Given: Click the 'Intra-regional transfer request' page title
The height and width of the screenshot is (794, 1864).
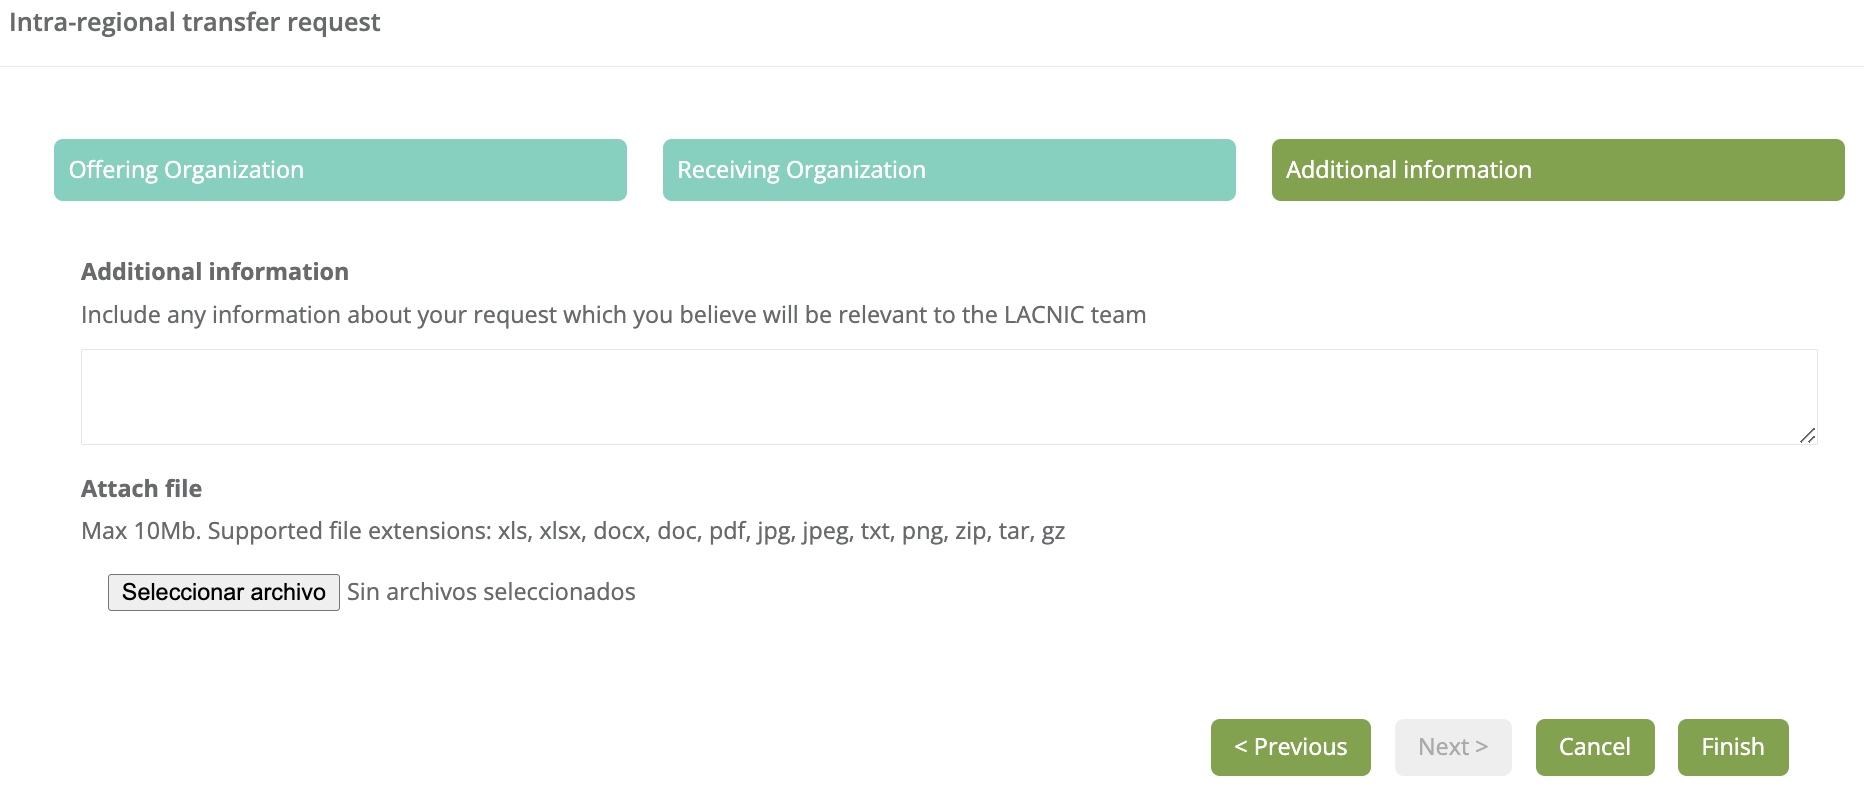Looking at the screenshot, I should point(194,22).
